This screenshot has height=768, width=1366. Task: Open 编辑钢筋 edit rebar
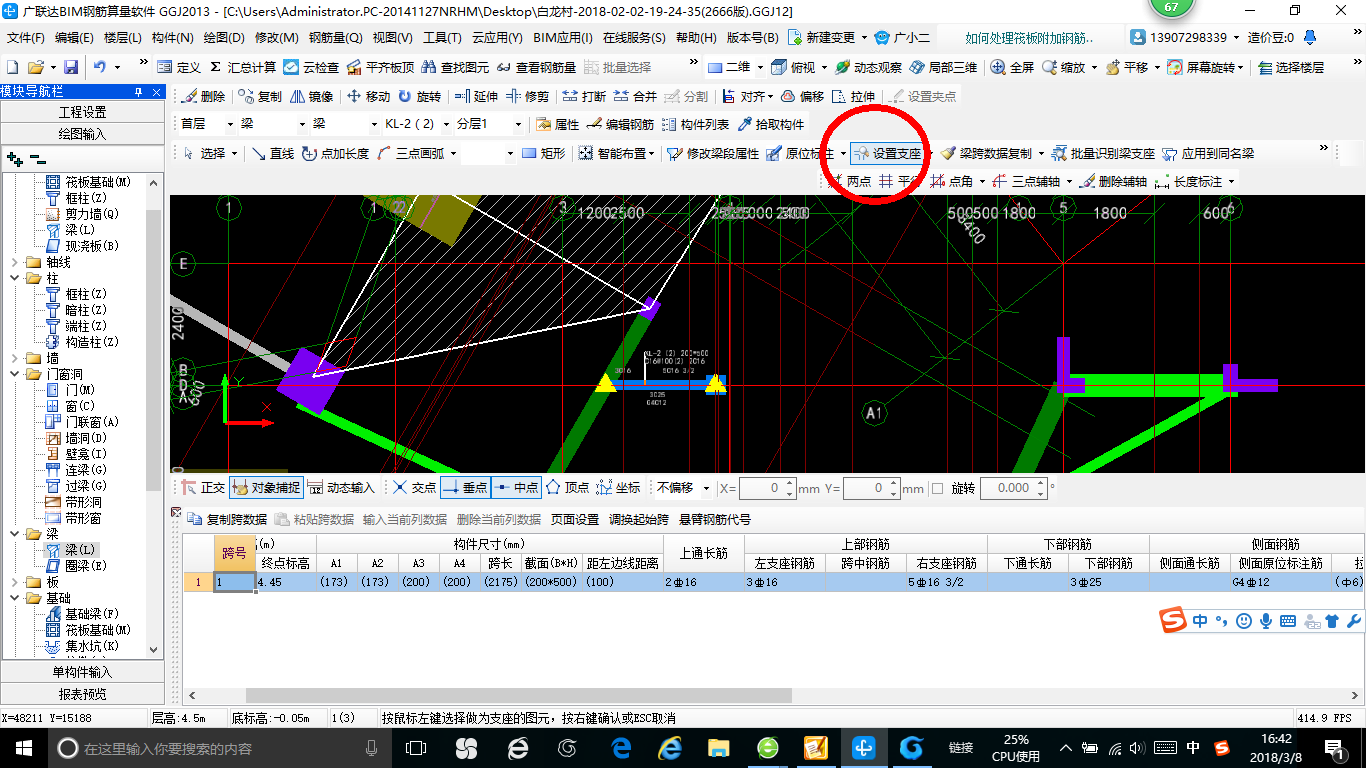point(621,125)
